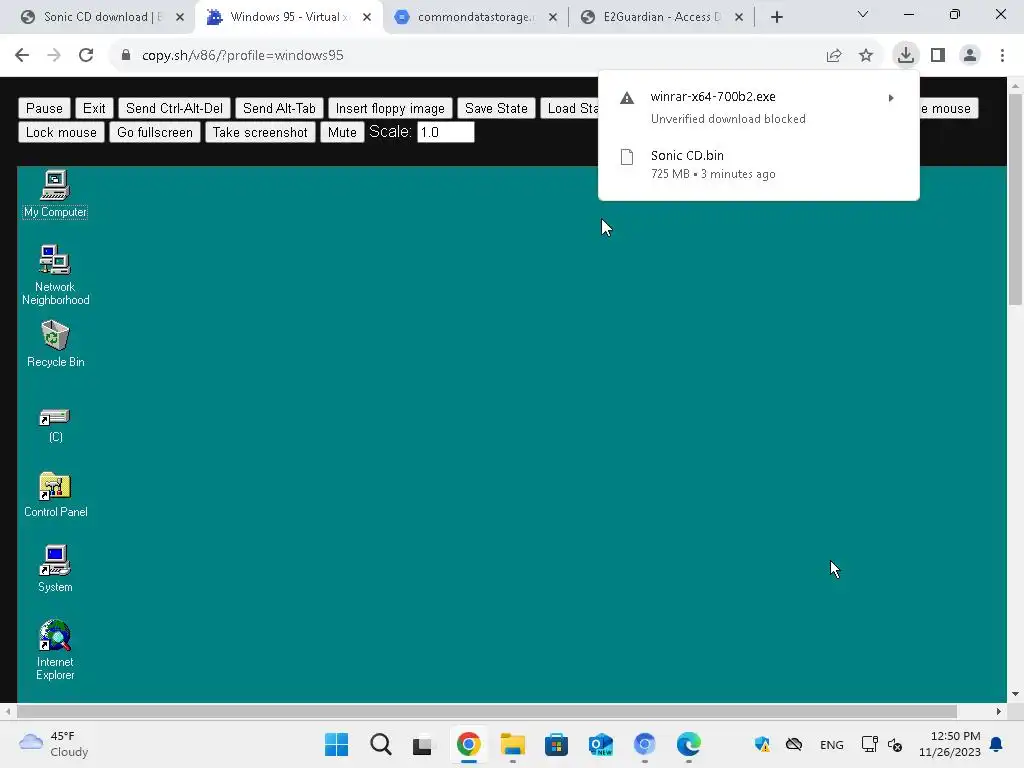Viewport: 1024px width, 768px height.
Task: Send Ctrl-Alt-Del to emulator
Action: point(174,108)
